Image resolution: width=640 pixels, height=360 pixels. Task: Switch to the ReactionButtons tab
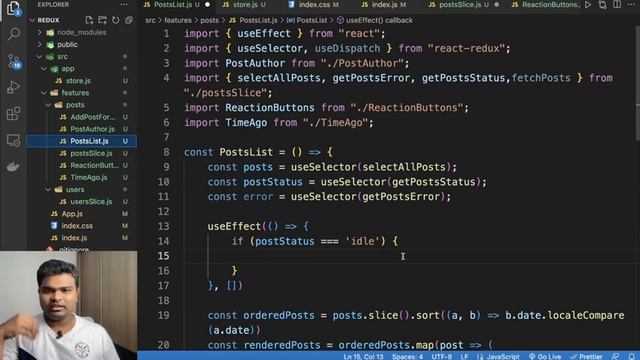click(x=545, y=5)
